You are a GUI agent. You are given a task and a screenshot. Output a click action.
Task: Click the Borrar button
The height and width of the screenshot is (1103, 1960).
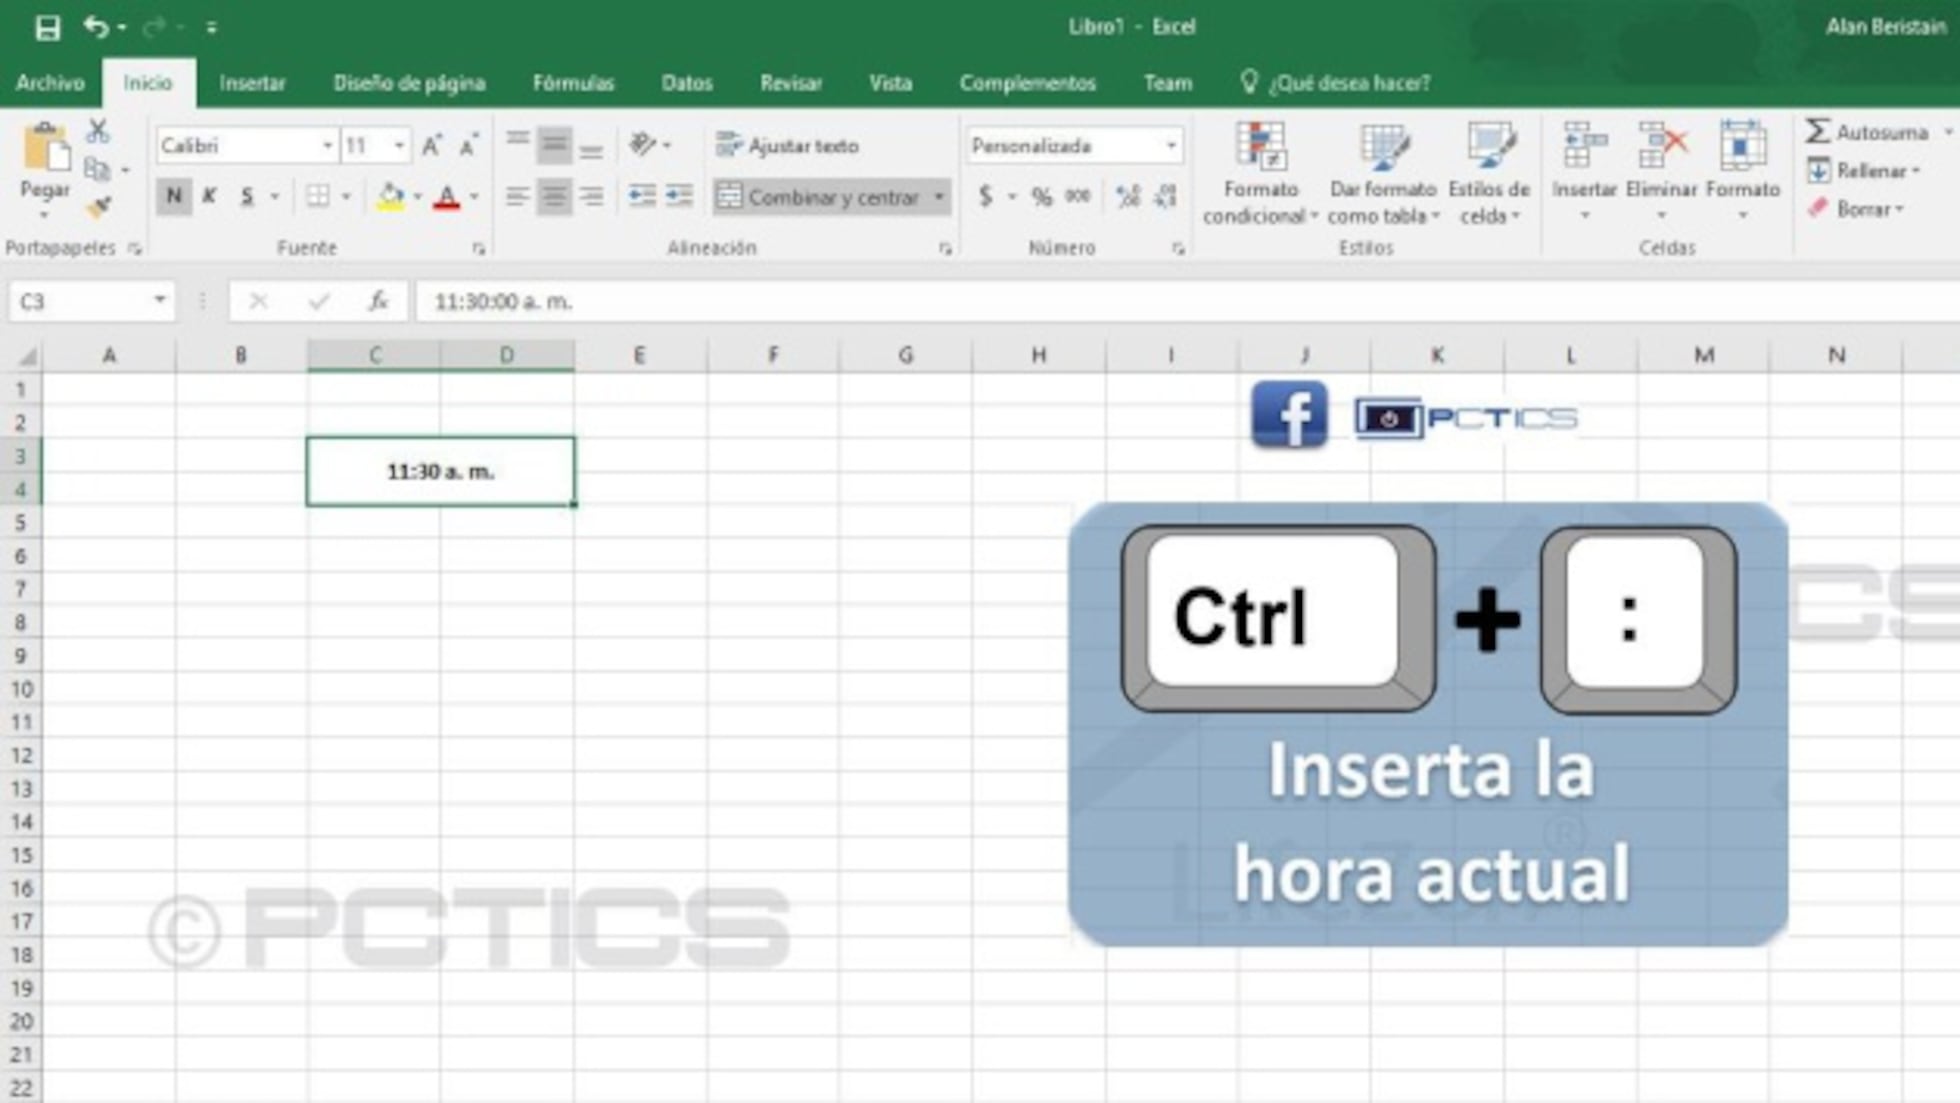pos(1856,209)
